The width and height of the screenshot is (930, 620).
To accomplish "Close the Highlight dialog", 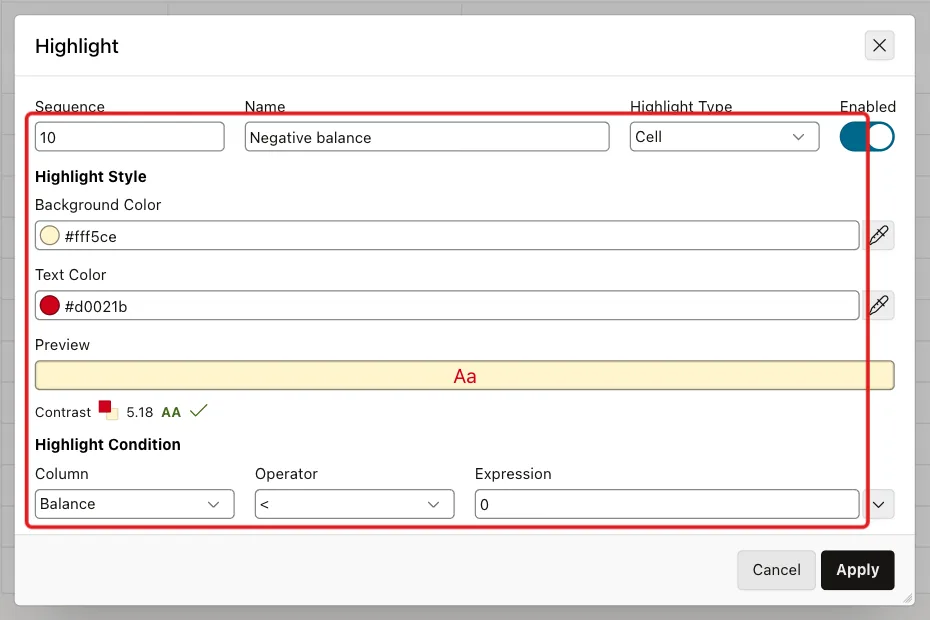I will 879,45.
